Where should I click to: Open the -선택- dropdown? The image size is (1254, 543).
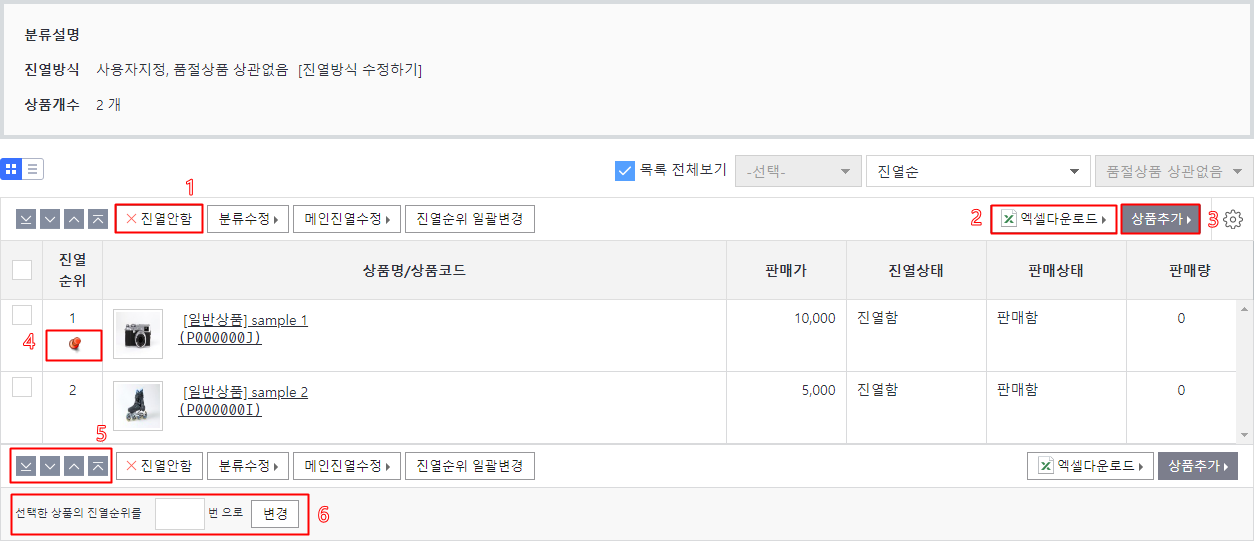point(798,171)
